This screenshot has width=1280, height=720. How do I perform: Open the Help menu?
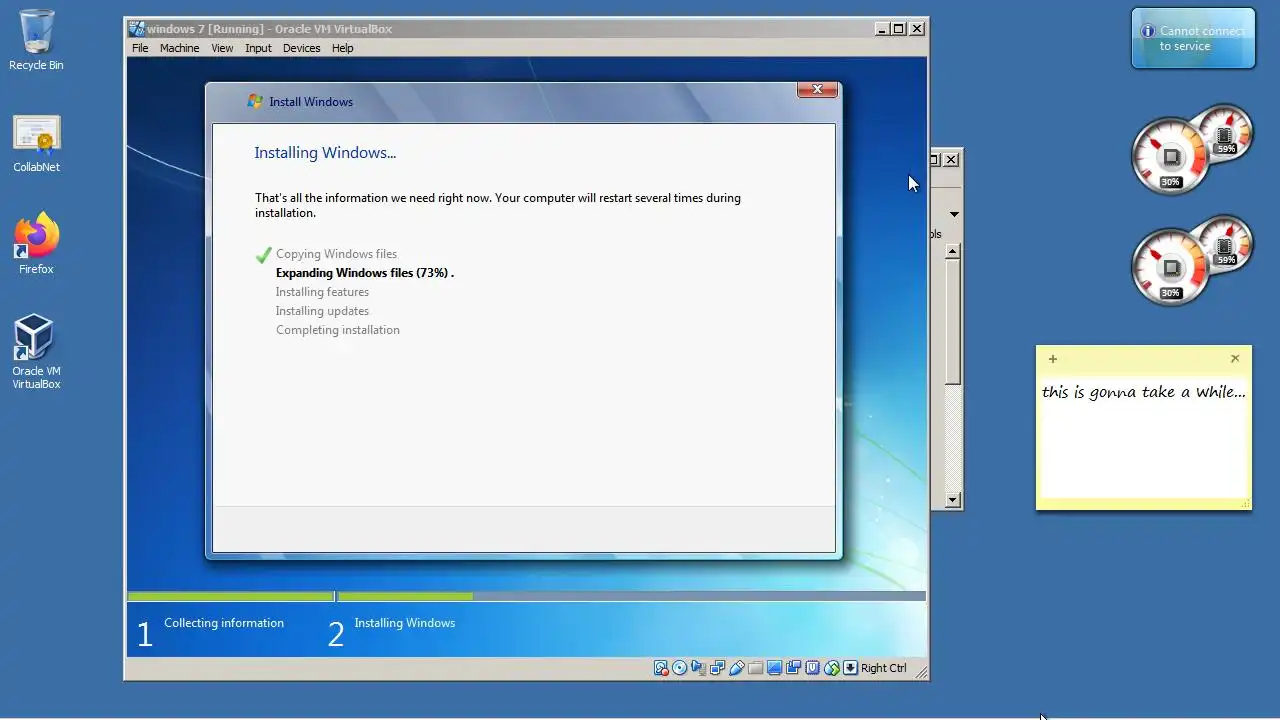click(342, 48)
